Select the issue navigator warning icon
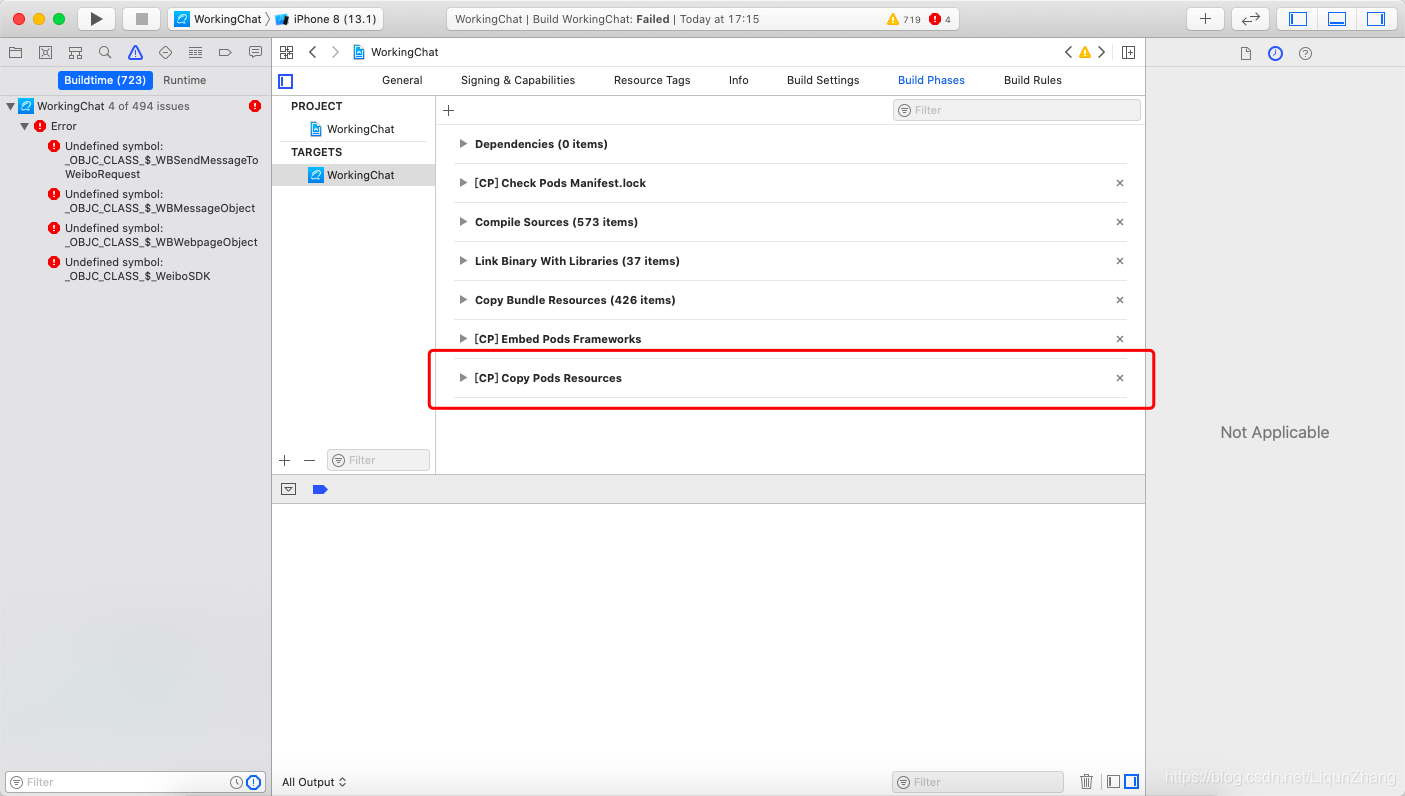Viewport: 1405px width, 796px height. point(135,52)
